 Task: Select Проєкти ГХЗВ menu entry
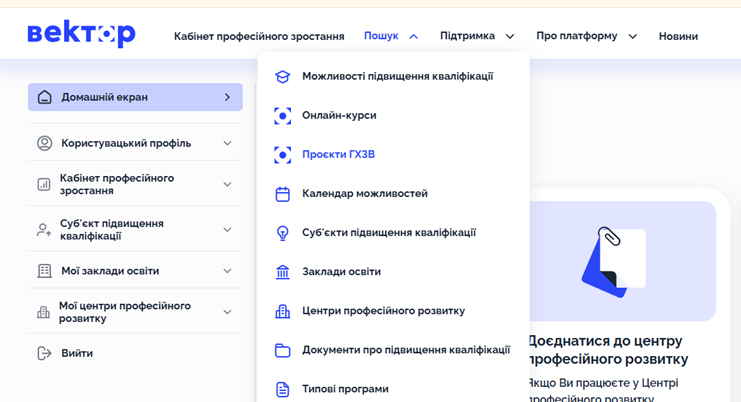(x=338, y=155)
